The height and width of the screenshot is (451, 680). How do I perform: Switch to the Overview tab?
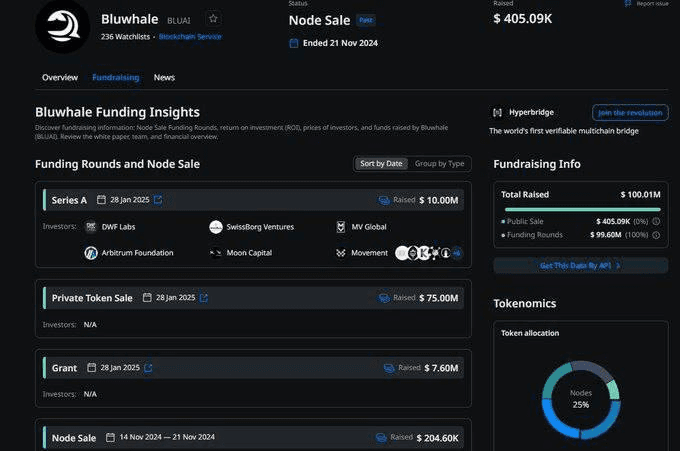click(x=60, y=77)
